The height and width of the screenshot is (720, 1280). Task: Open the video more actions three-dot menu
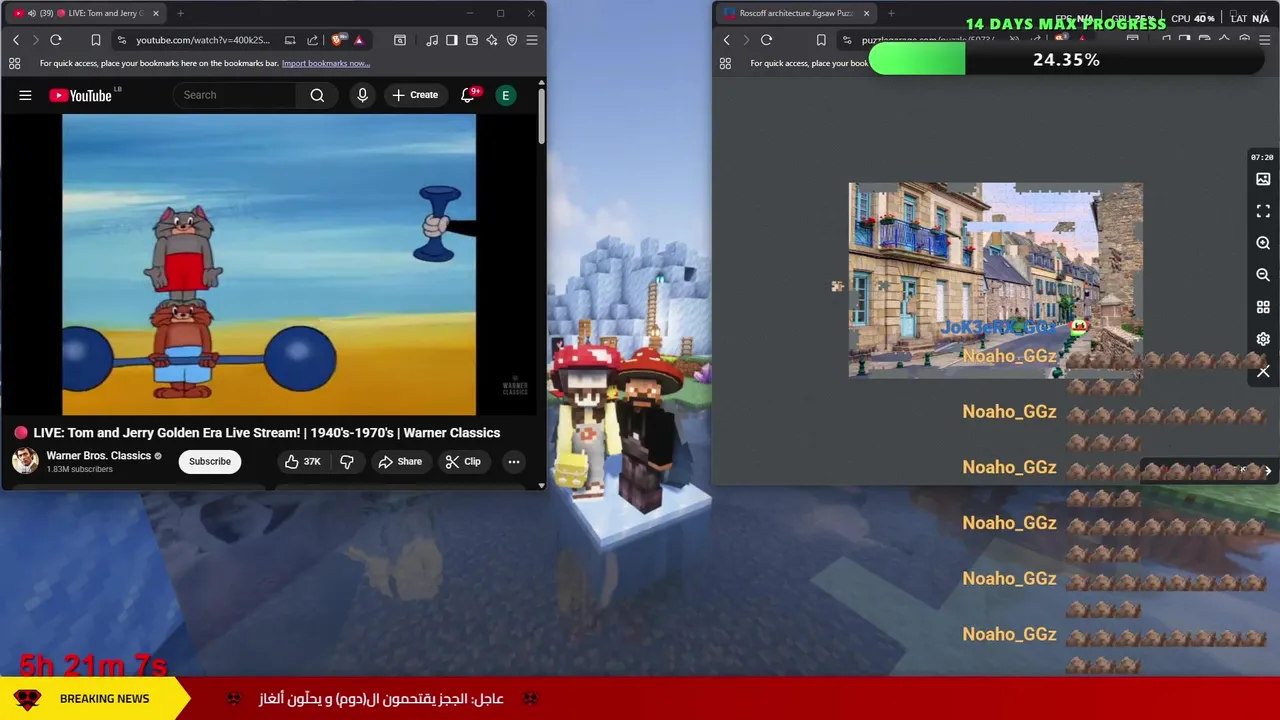point(513,461)
